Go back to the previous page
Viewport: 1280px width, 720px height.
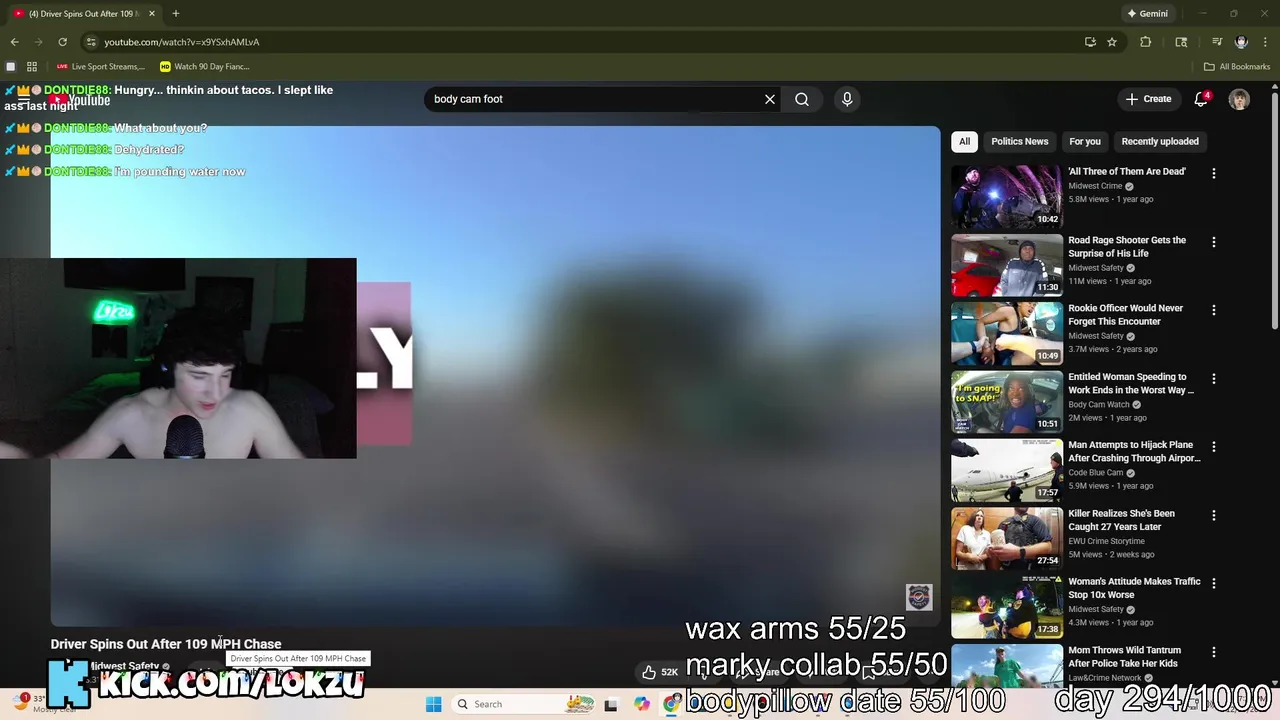(x=14, y=42)
